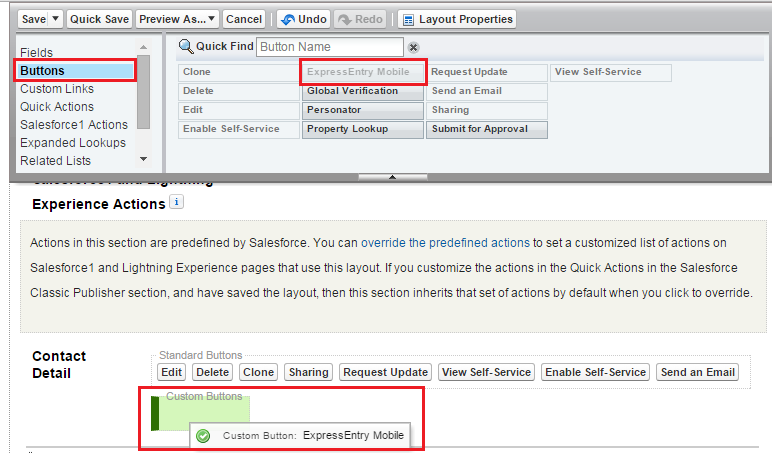Select Quick Actions category
Viewport: 772px width, 453px height.
tap(57, 106)
